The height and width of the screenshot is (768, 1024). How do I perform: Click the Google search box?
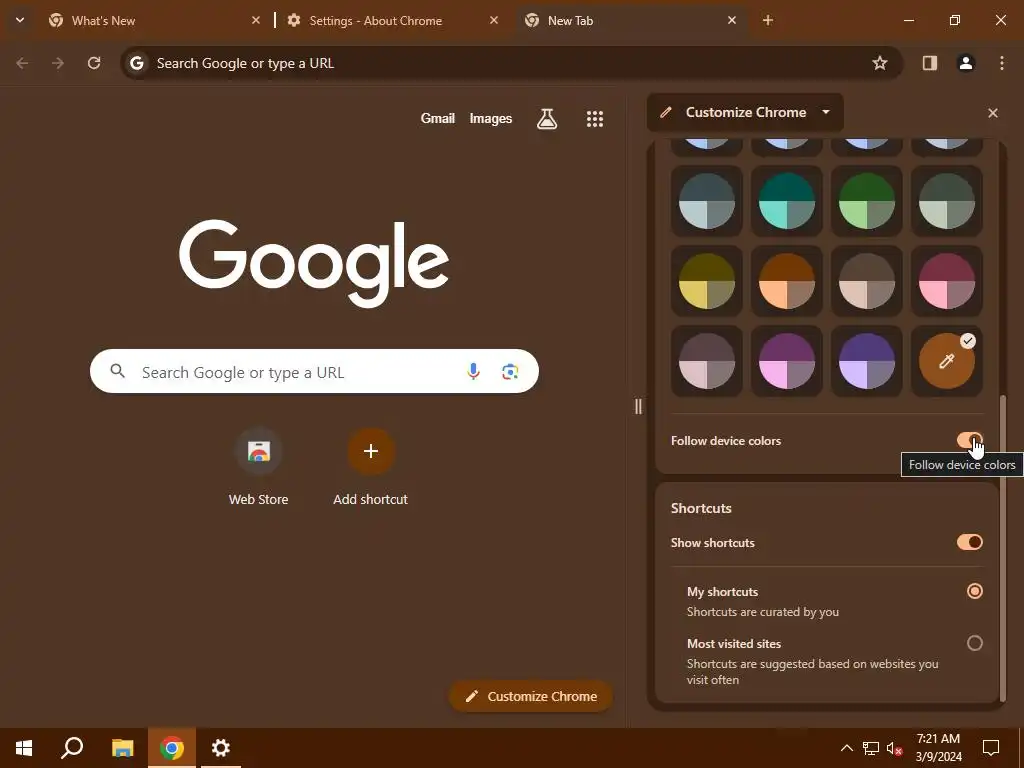tap(314, 372)
